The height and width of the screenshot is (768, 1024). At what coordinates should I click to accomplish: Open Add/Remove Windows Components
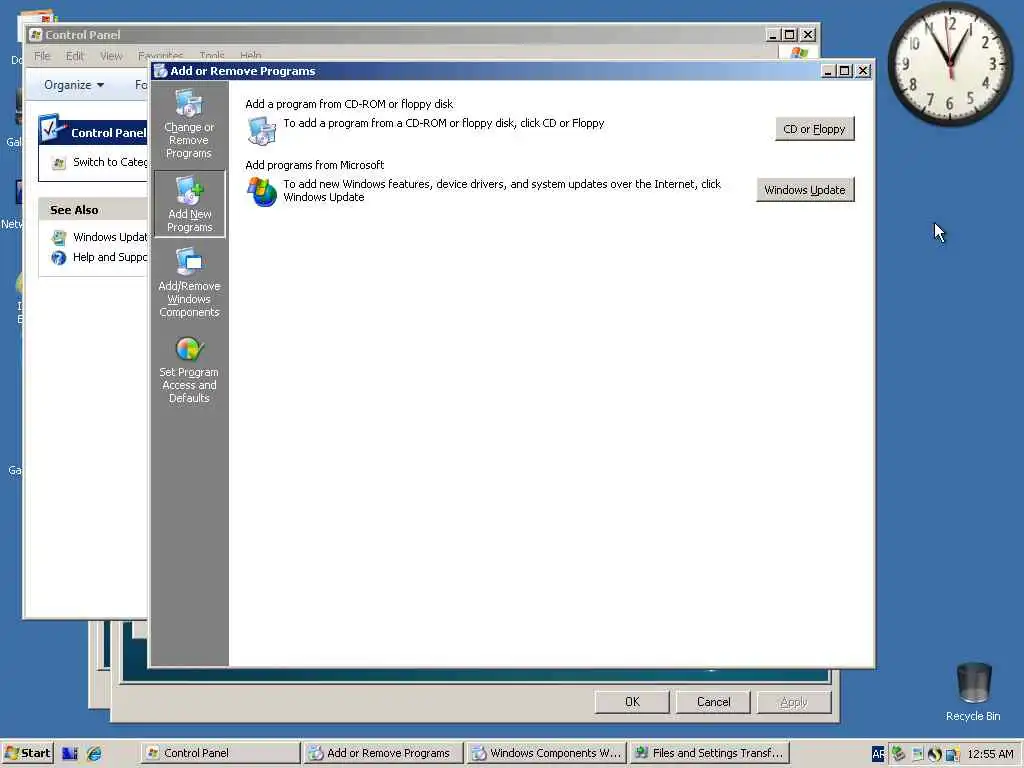189,283
